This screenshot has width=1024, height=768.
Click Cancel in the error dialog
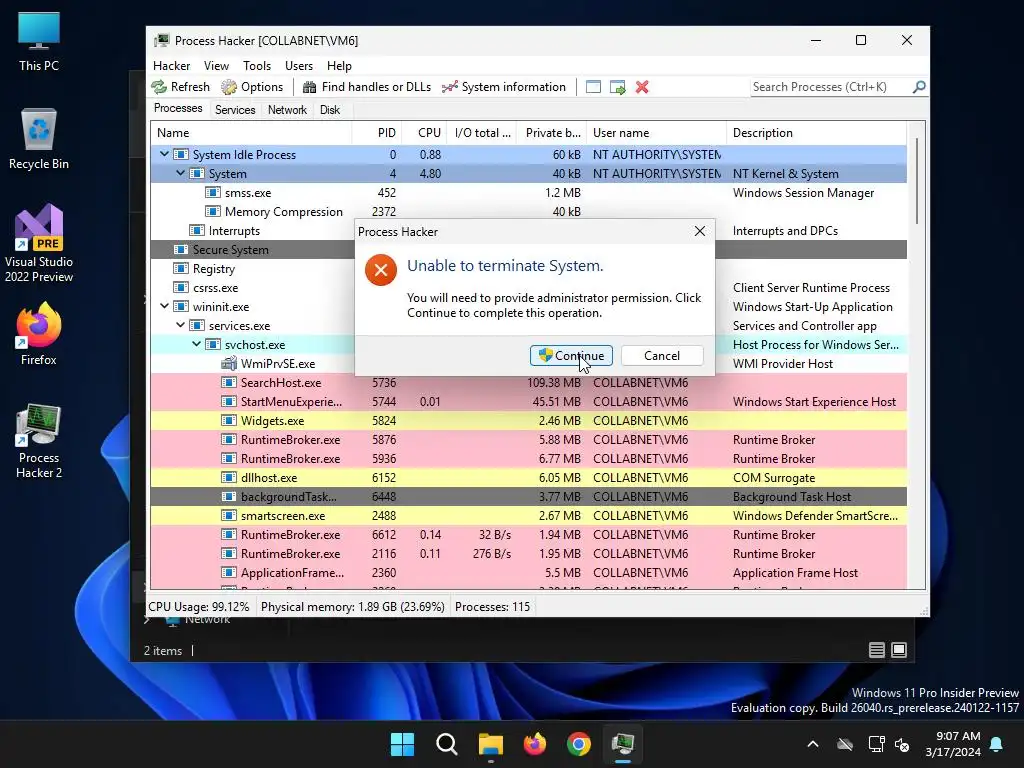click(662, 356)
